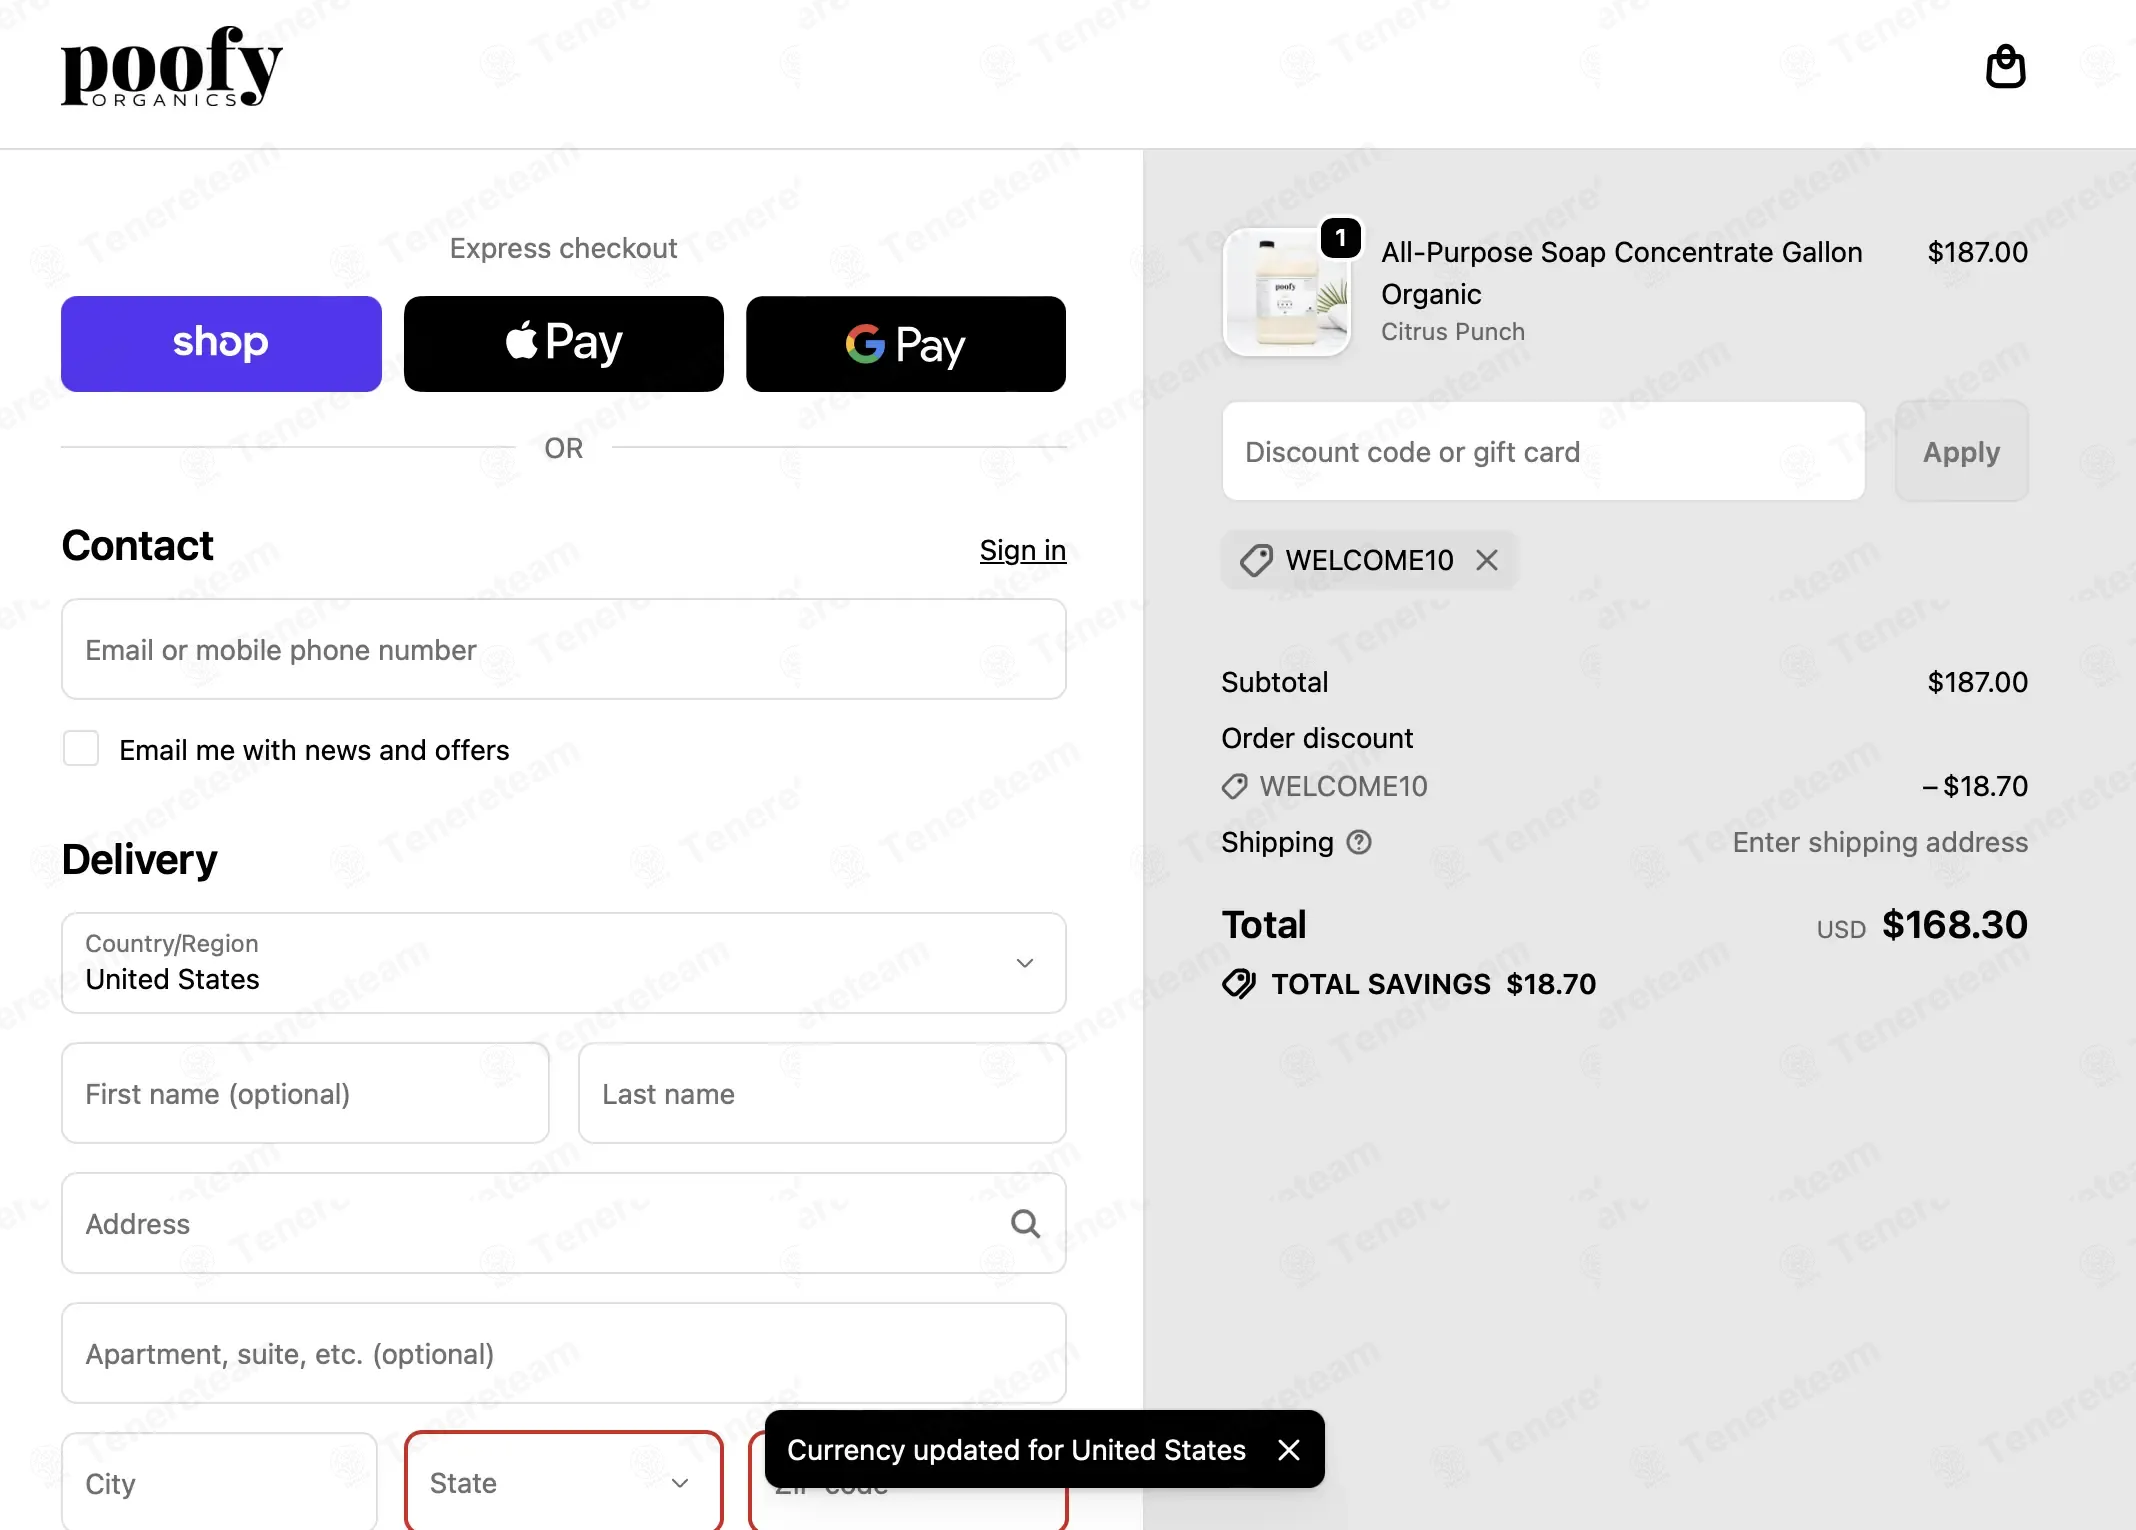Go to Poofy Organics logo homepage
Viewport: 2136px width, 1530px height.
coord(172,67)
